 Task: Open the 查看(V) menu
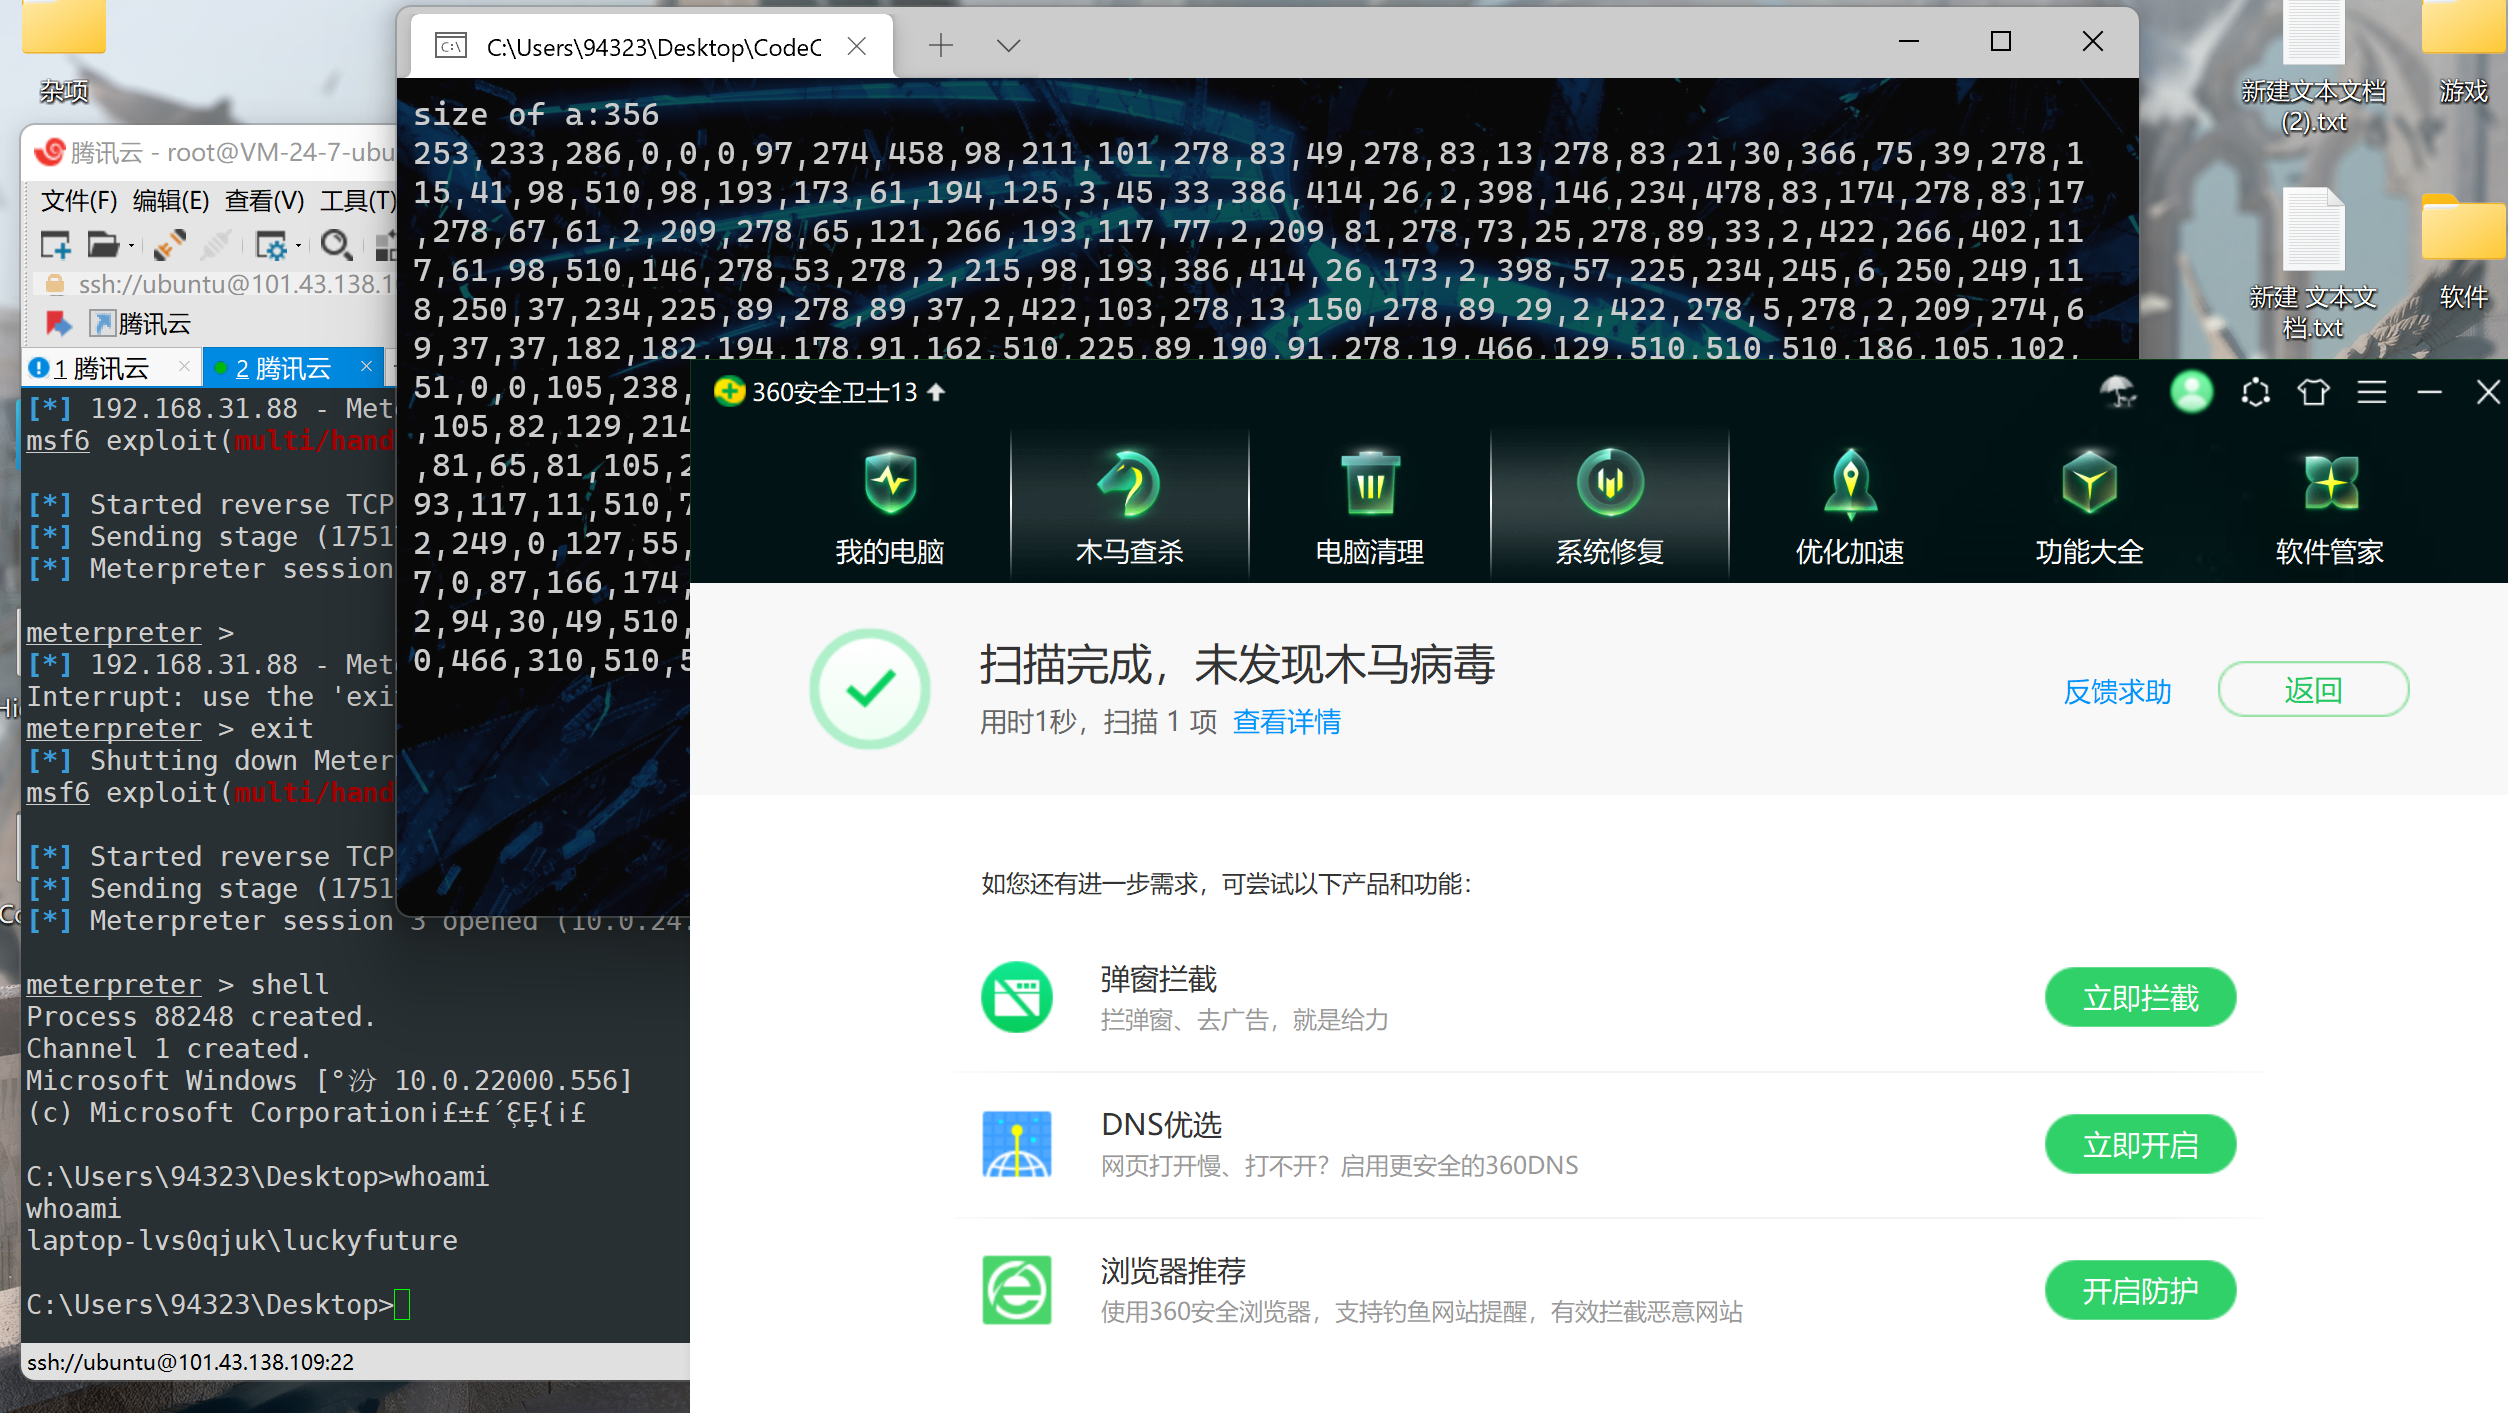[x=262, y=200]
